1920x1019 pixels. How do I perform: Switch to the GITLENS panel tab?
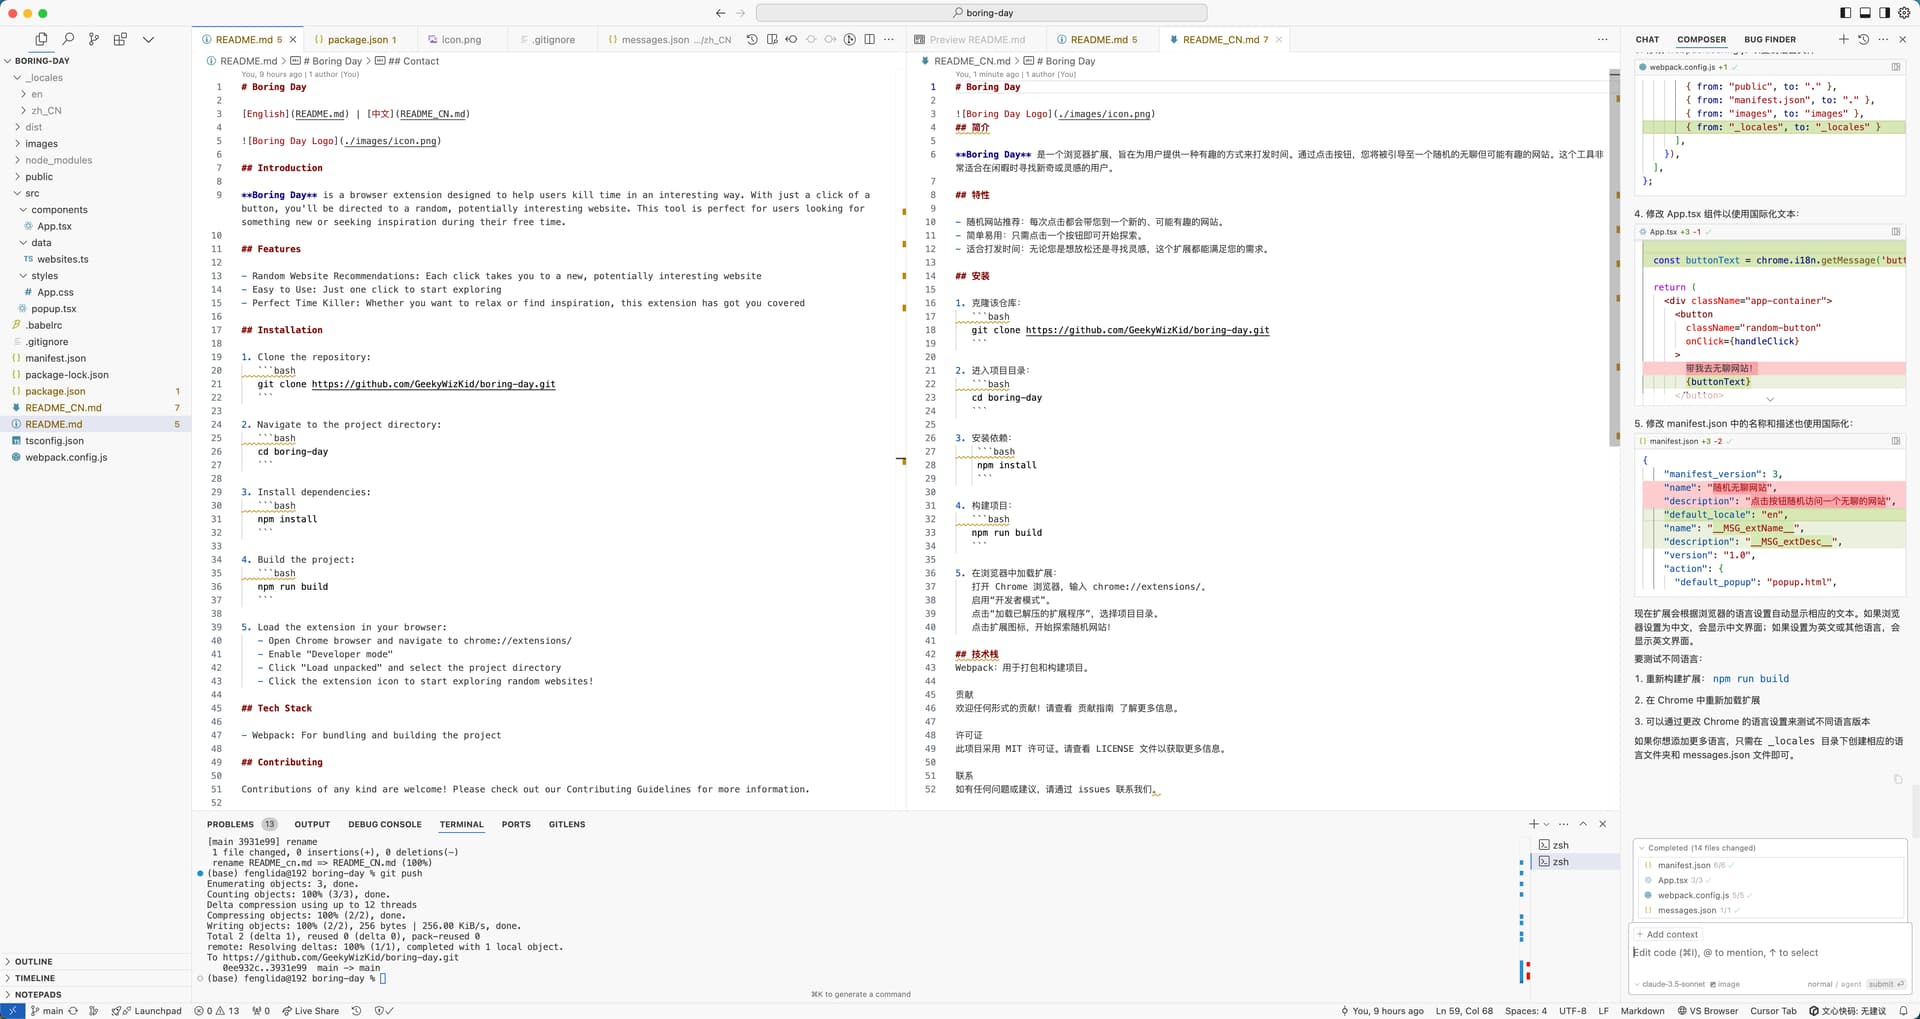[x=567, y=825]
